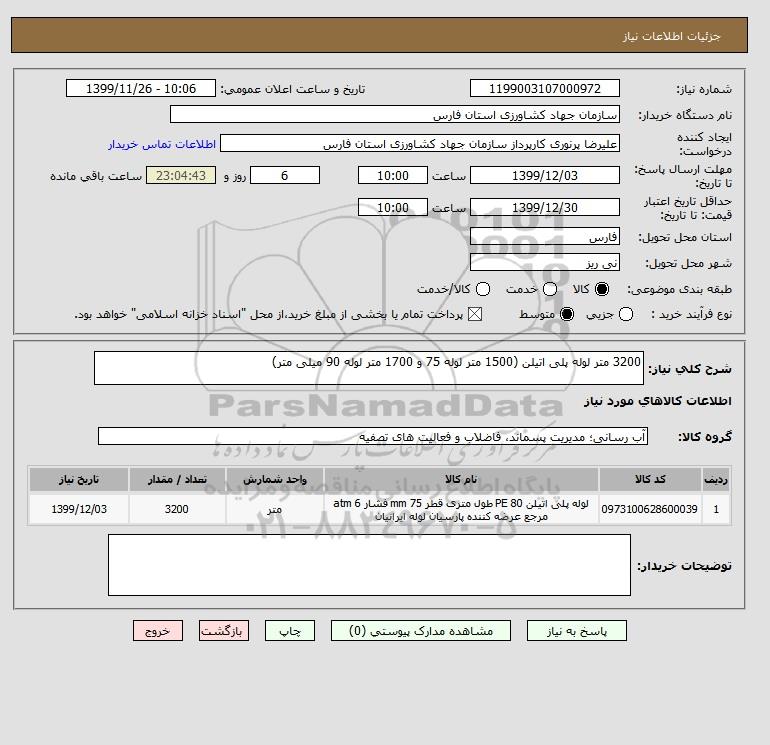
Task: Click the response deadline time field
Action: (x=393, y=175)
